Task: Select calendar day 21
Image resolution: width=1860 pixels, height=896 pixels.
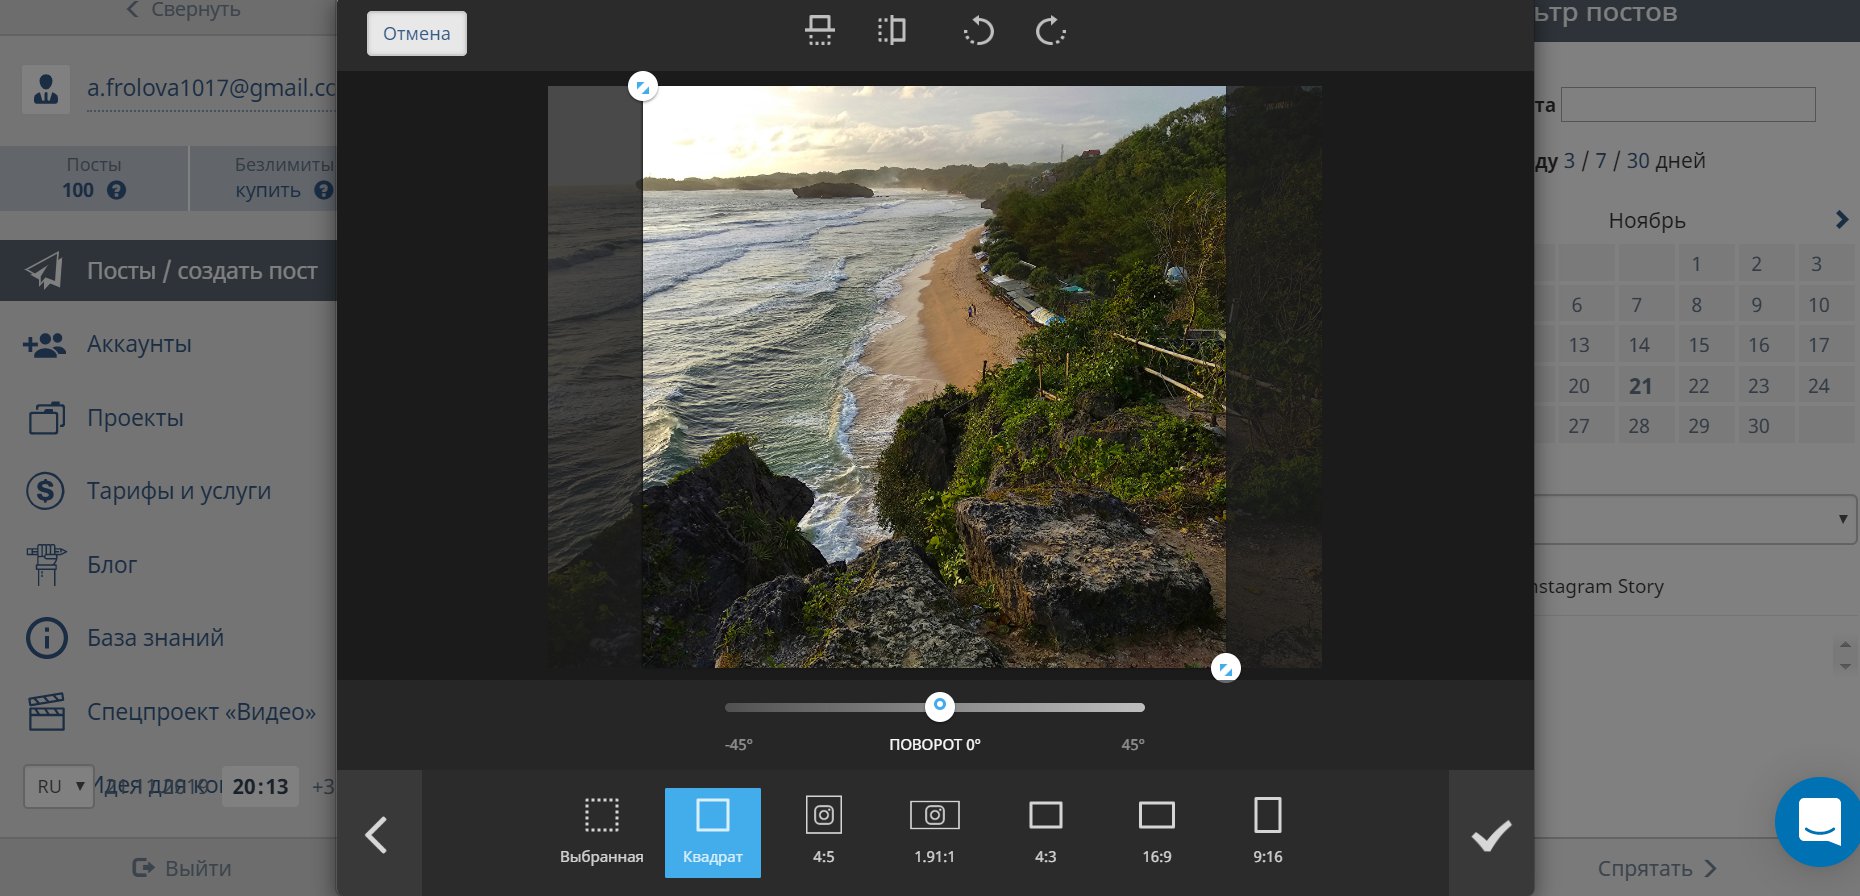Action: pyautogui.click(x=1640, y=386)
